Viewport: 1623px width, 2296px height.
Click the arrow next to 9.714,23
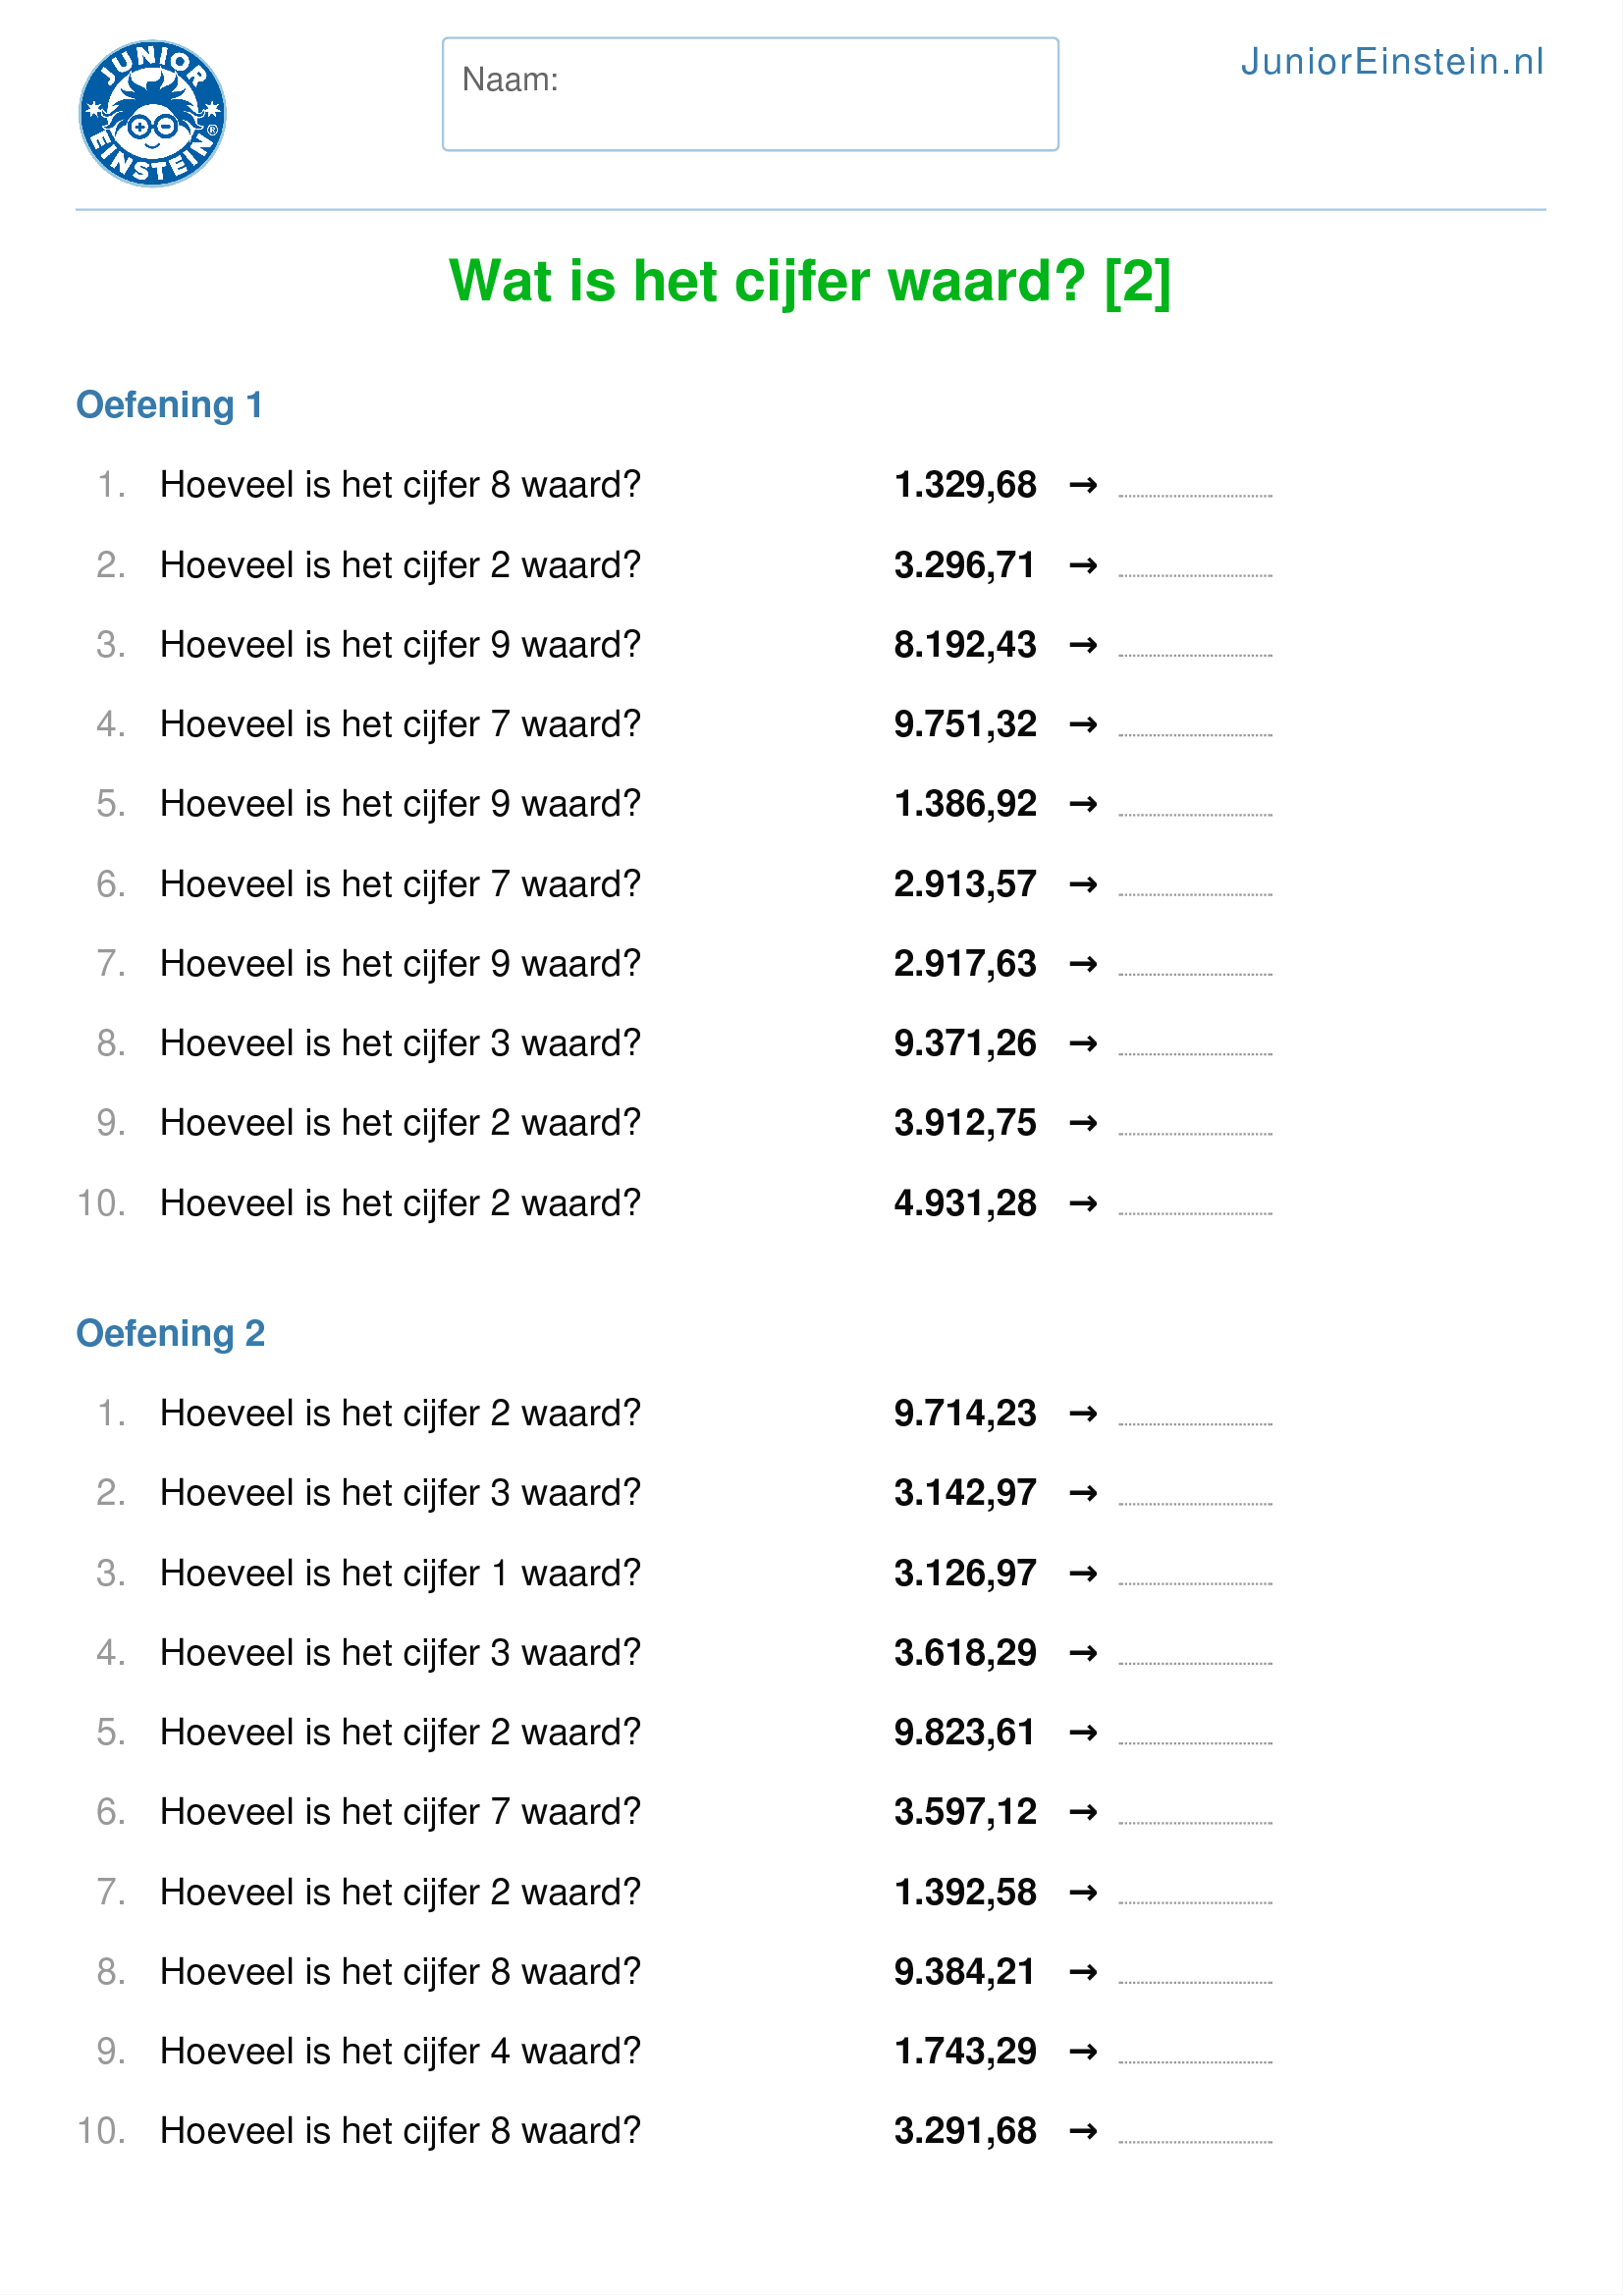pyautogui.click(x=1083, y=1414)
